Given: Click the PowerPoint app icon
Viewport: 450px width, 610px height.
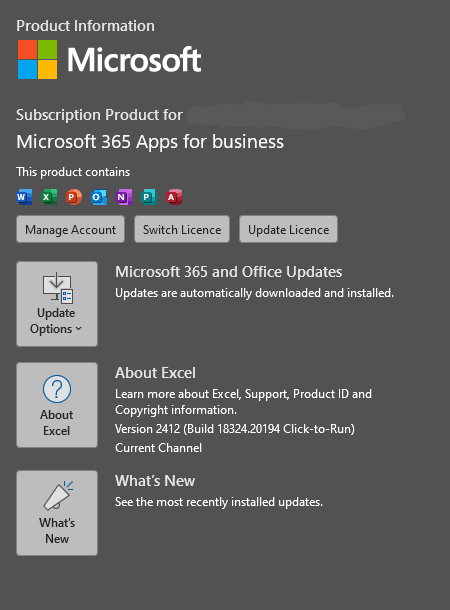Looking at the screenshot, I should pos(74,197).
